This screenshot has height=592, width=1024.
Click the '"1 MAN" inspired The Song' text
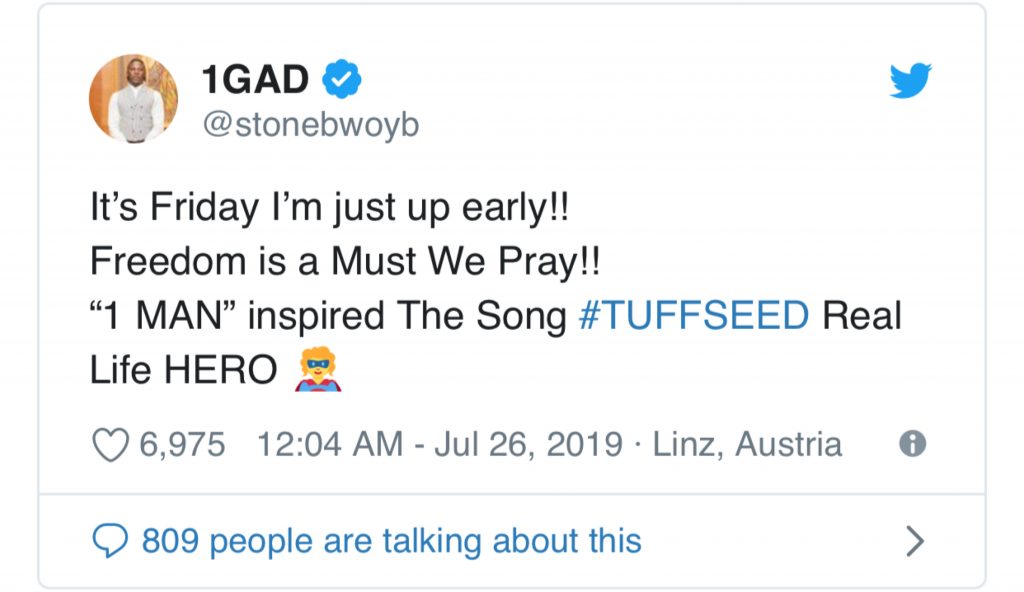click(x=328, y=316)
